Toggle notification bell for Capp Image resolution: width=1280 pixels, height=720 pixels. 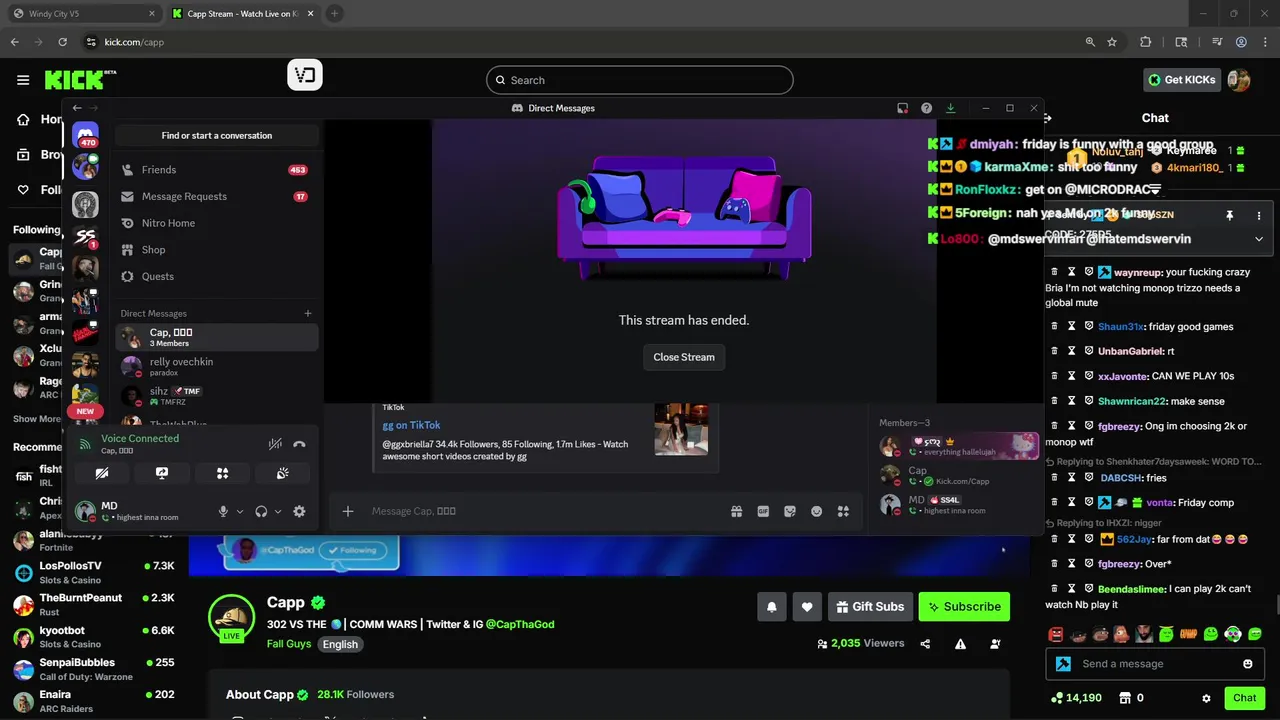click(x=772, y=606)
